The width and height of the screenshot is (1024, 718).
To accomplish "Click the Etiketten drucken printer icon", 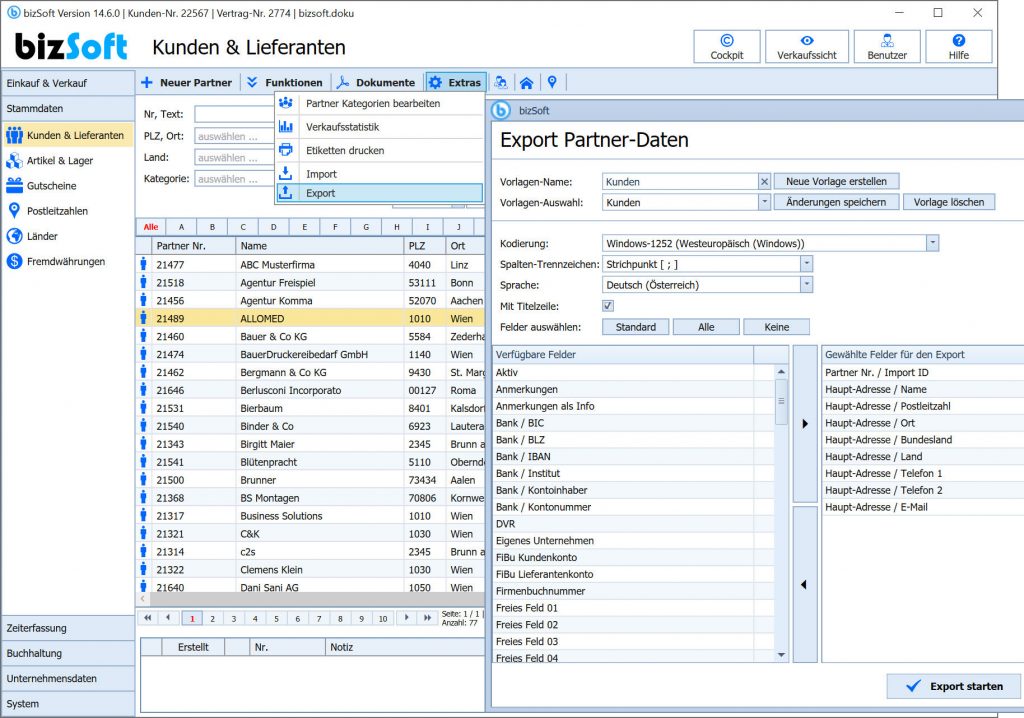I will (x=286, y=150).
